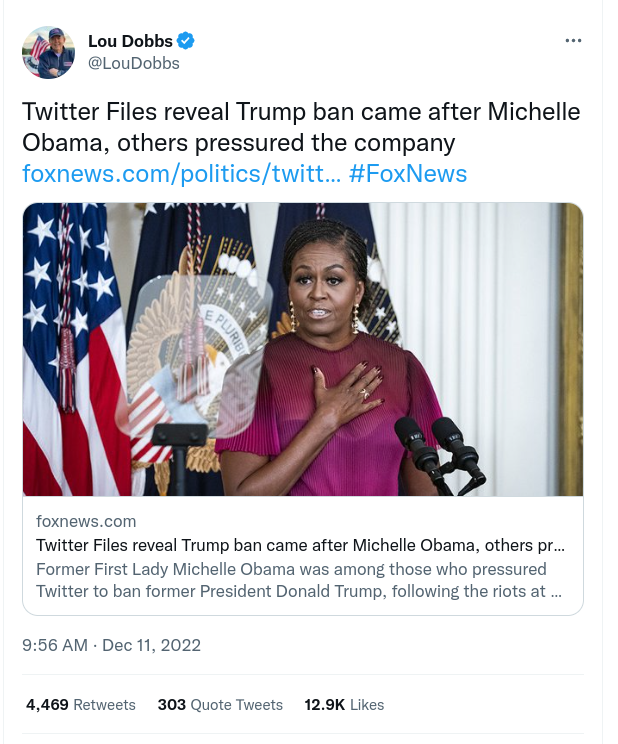Click the blue verified badge

pyautogui.click(x=186, y=41)
